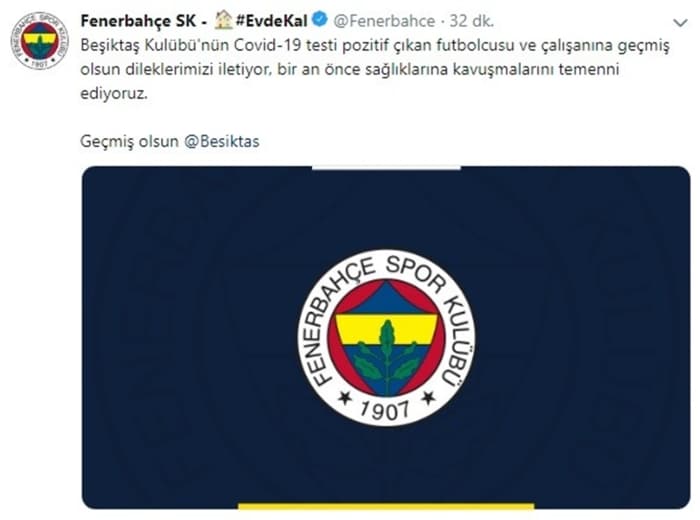Click the Geçmiş olsun text line
700x520 pixels.
170,141
